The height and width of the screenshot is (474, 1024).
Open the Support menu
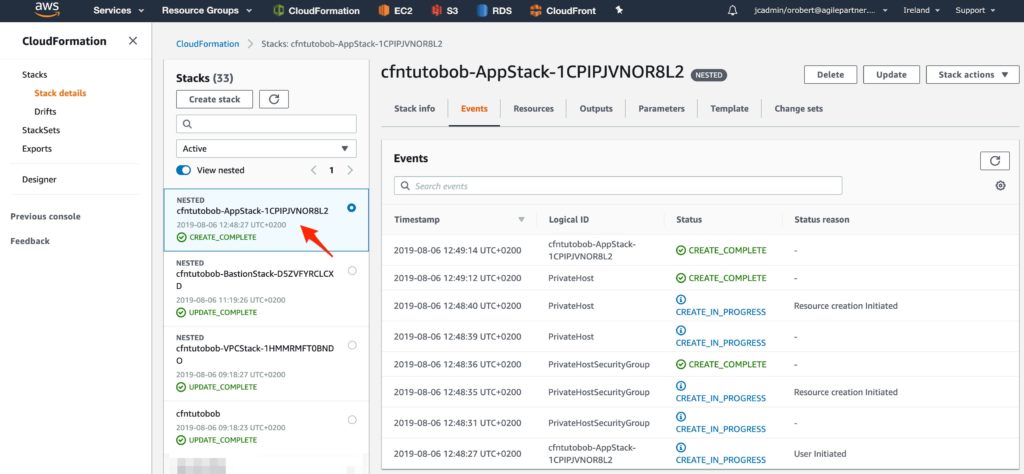(976, 10)
